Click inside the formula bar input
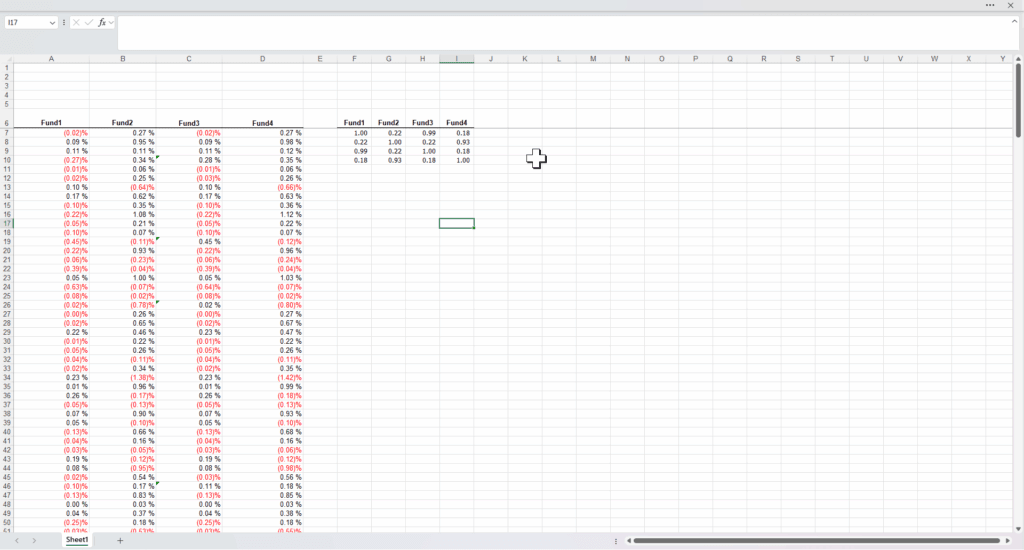 560,32
